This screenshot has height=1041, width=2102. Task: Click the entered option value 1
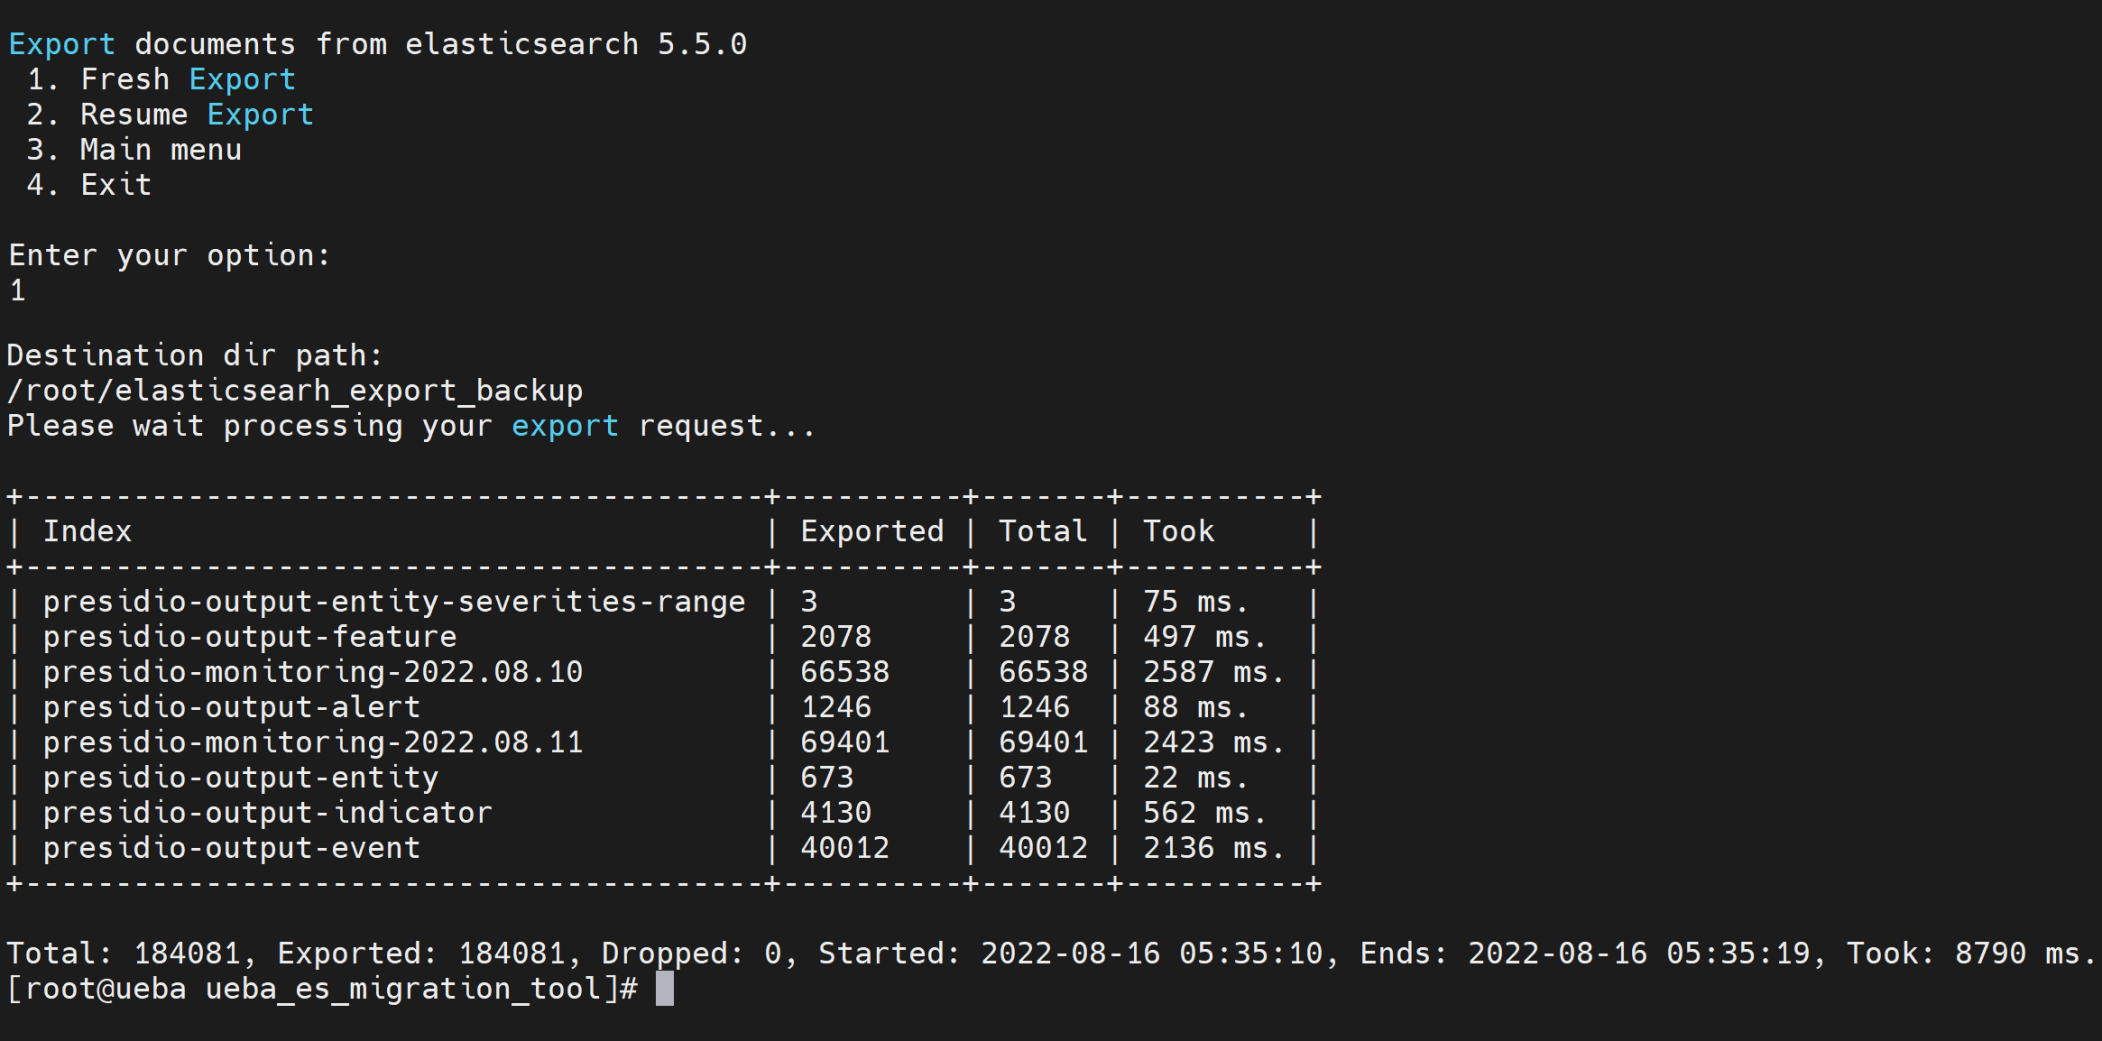coord(16,290)
